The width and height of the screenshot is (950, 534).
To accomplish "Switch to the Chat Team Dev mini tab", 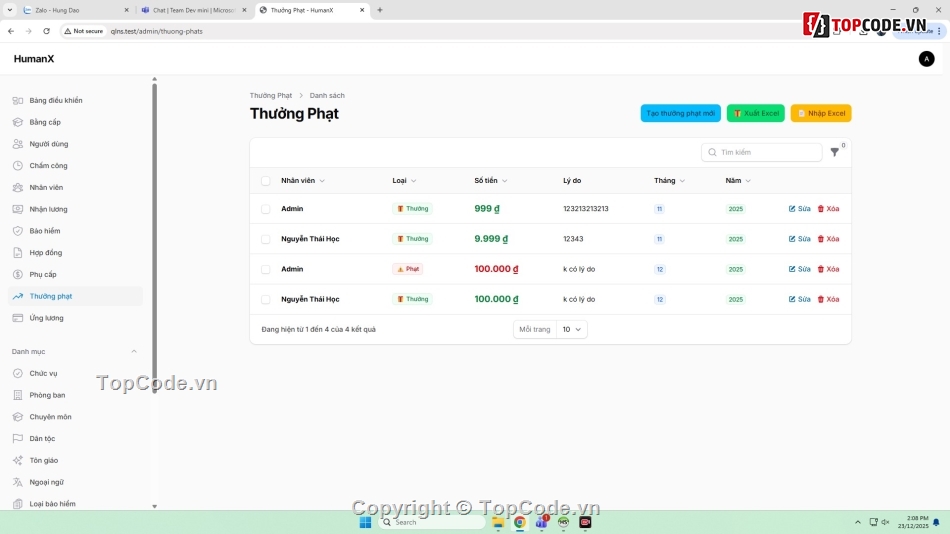I will 193,10.
